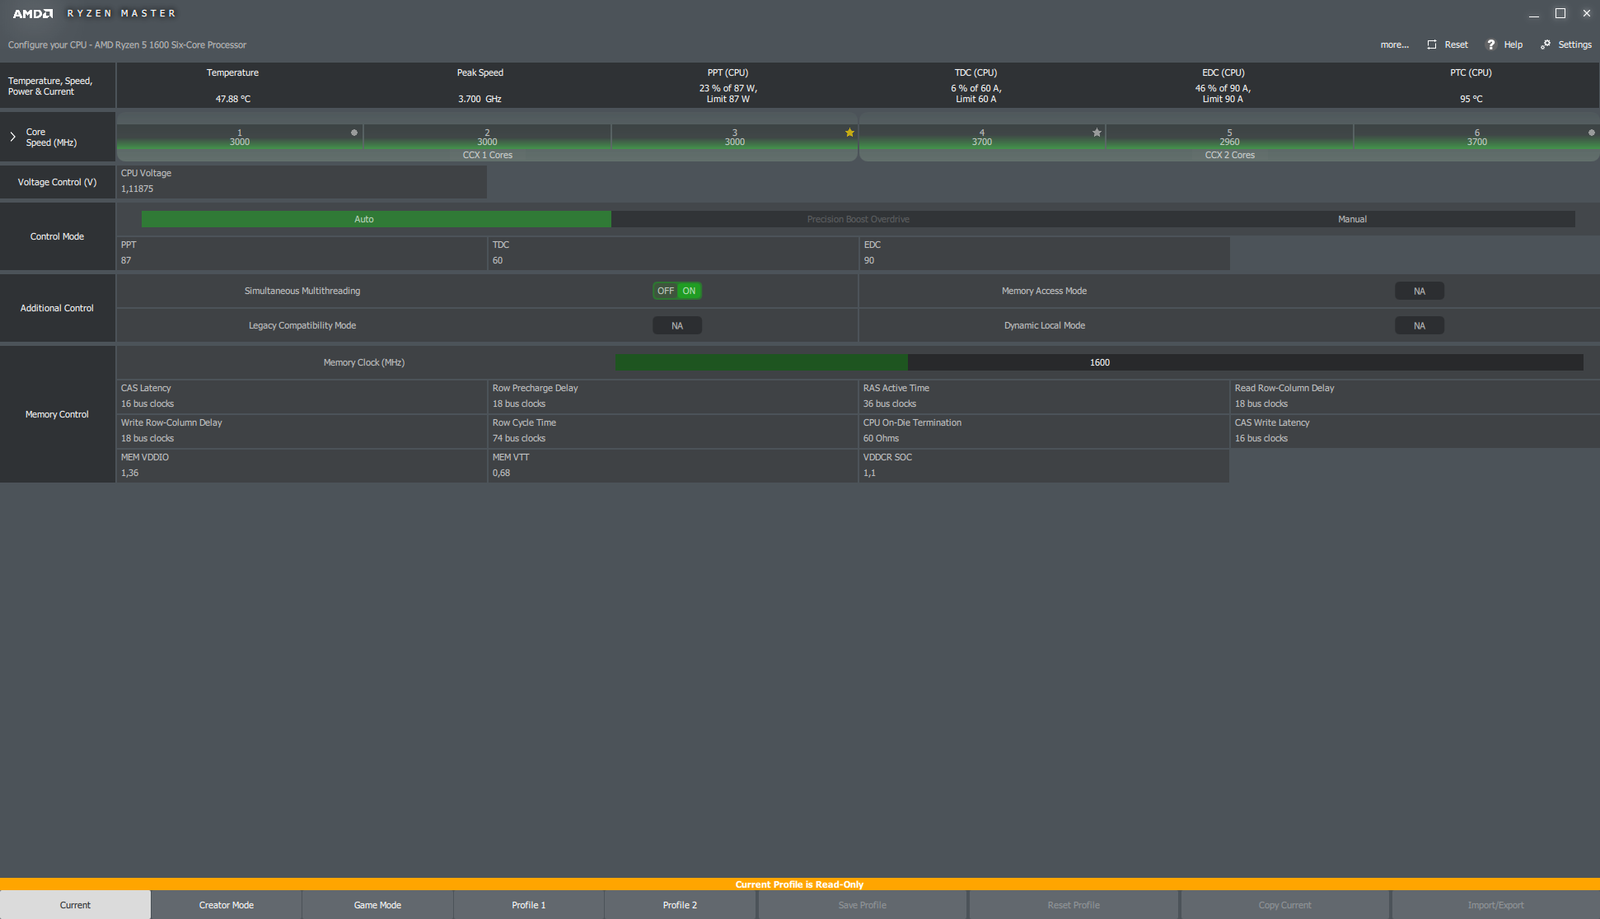Image resolution: width=1600 pixels, height=919 pixels.
Task: Click the TDC value field 60
Action: [x=673, y=253]
